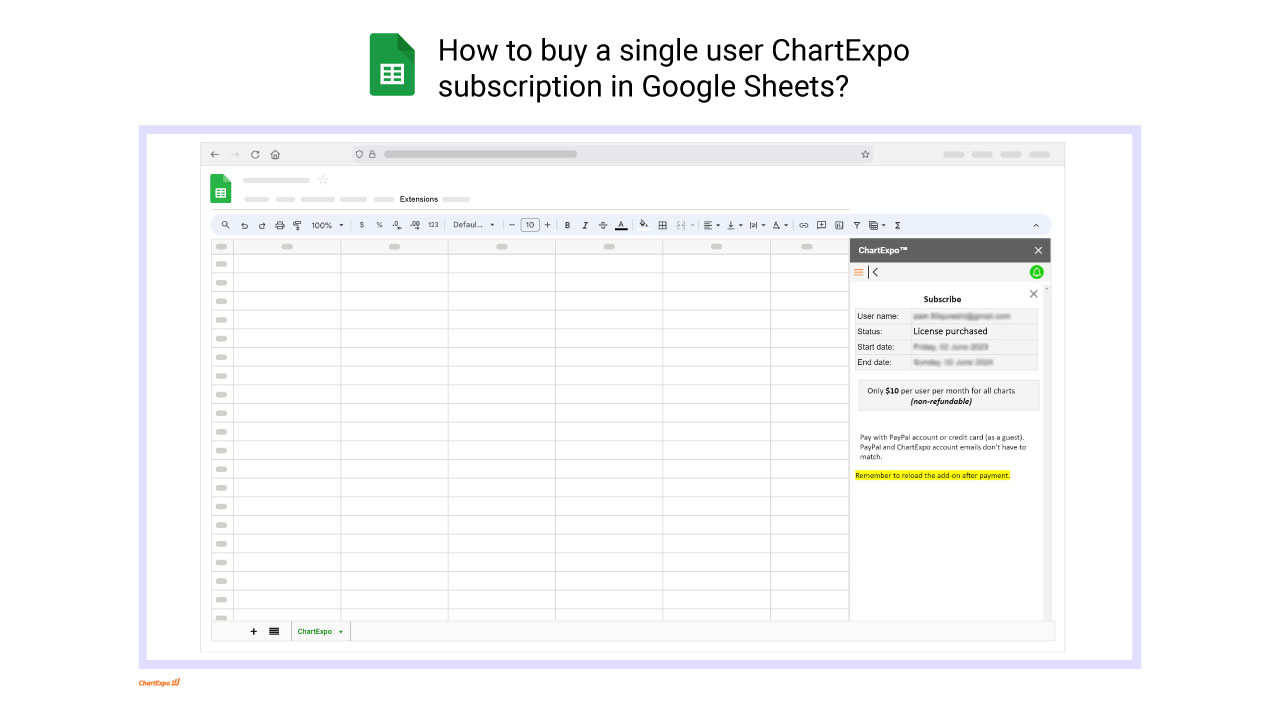Open the zoom 100% dropdown
Screen dimensions: 1280x720
point(327,225)
